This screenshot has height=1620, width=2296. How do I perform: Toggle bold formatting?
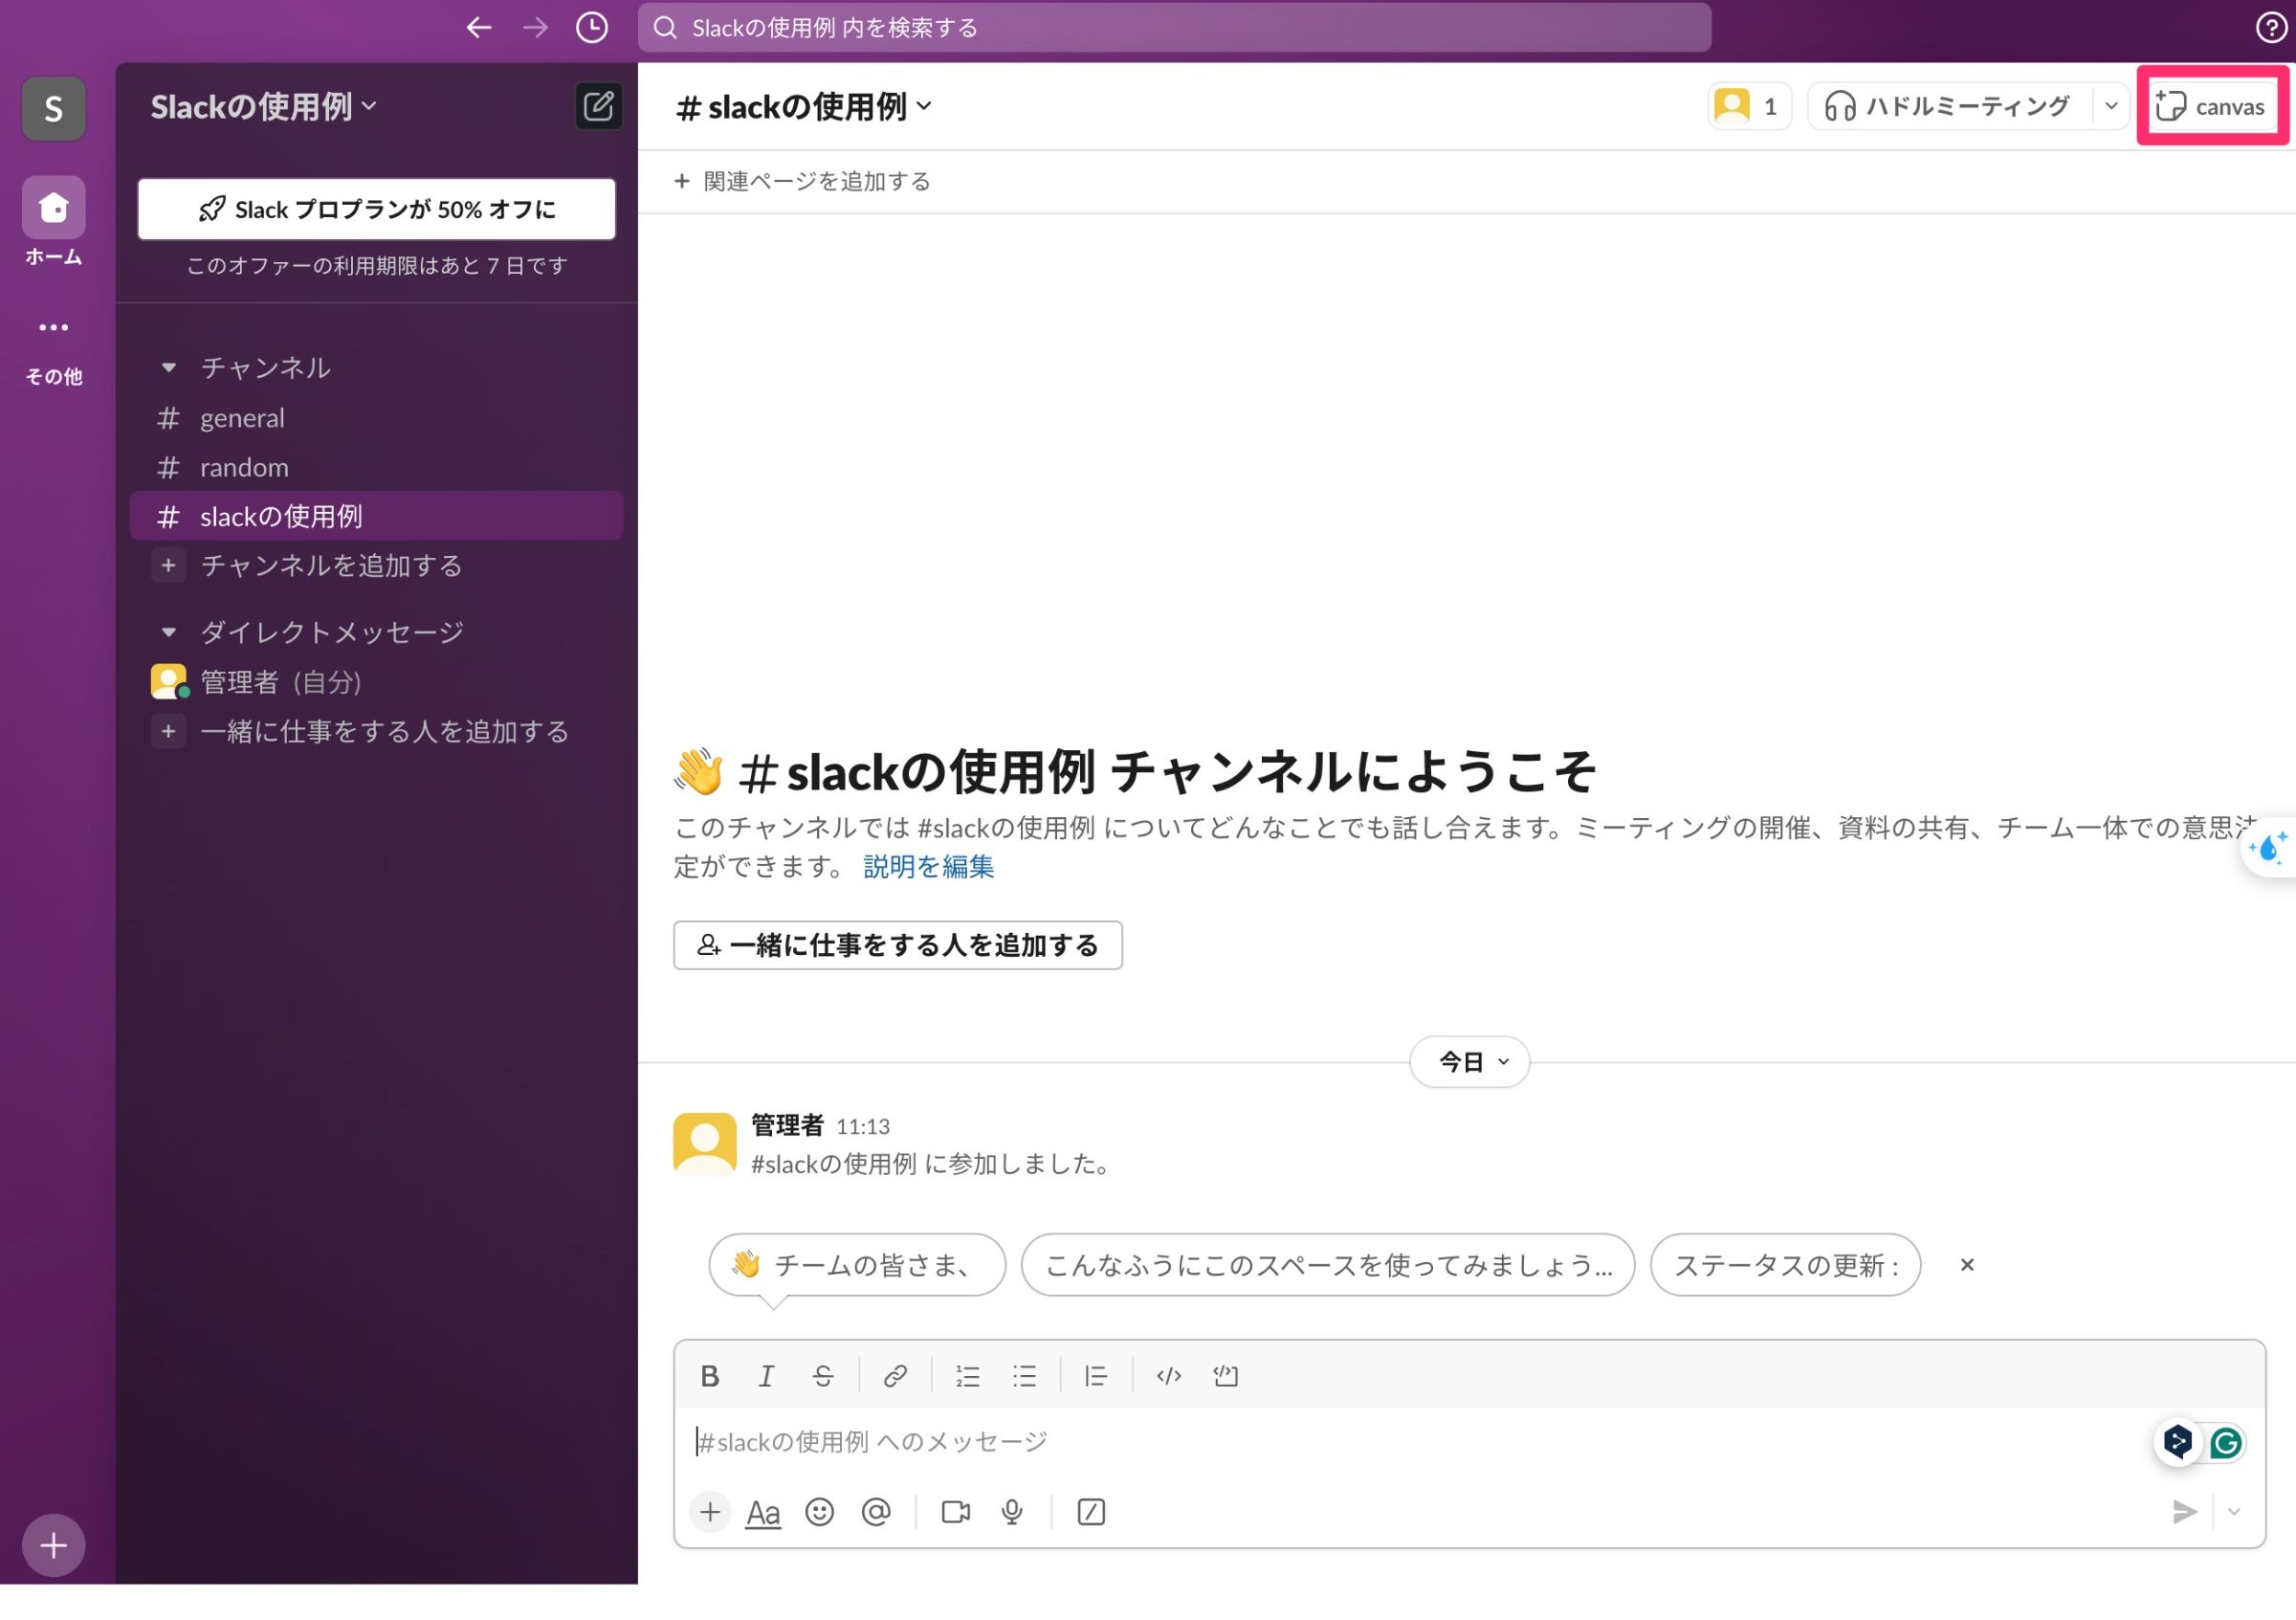tap(710, 1376)
